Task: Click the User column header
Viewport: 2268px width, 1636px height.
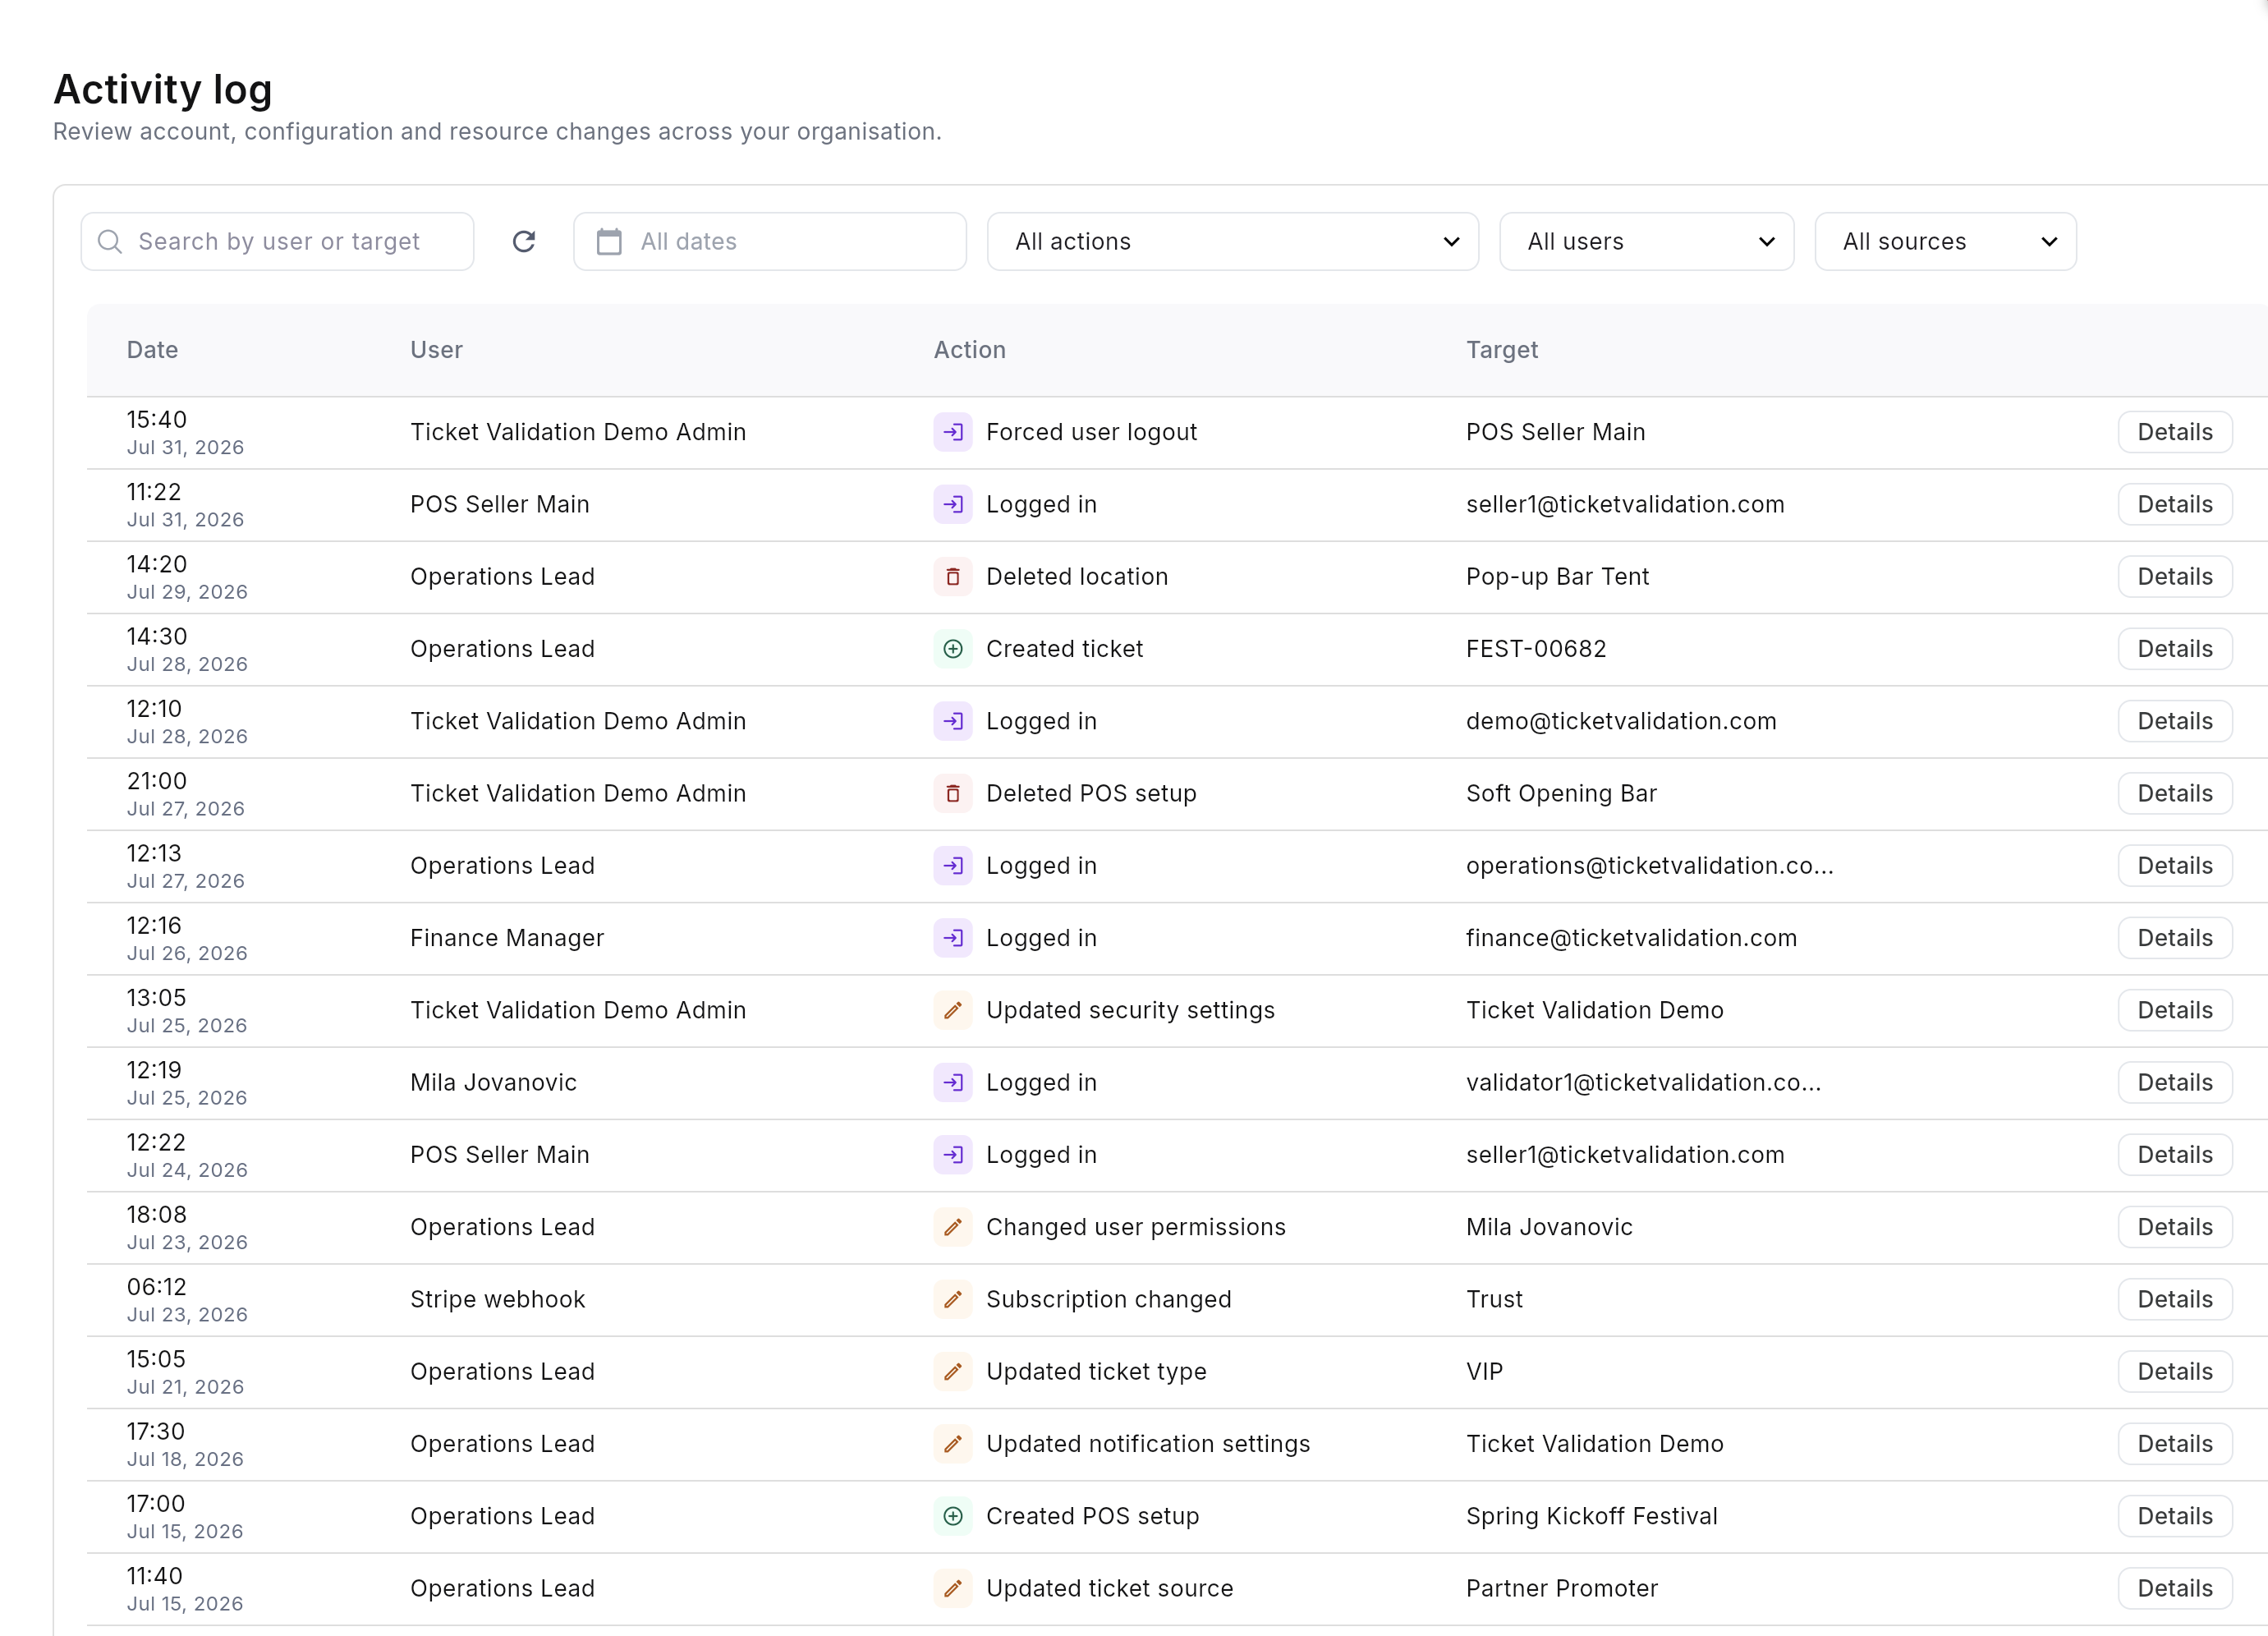Action: [436, 350]
